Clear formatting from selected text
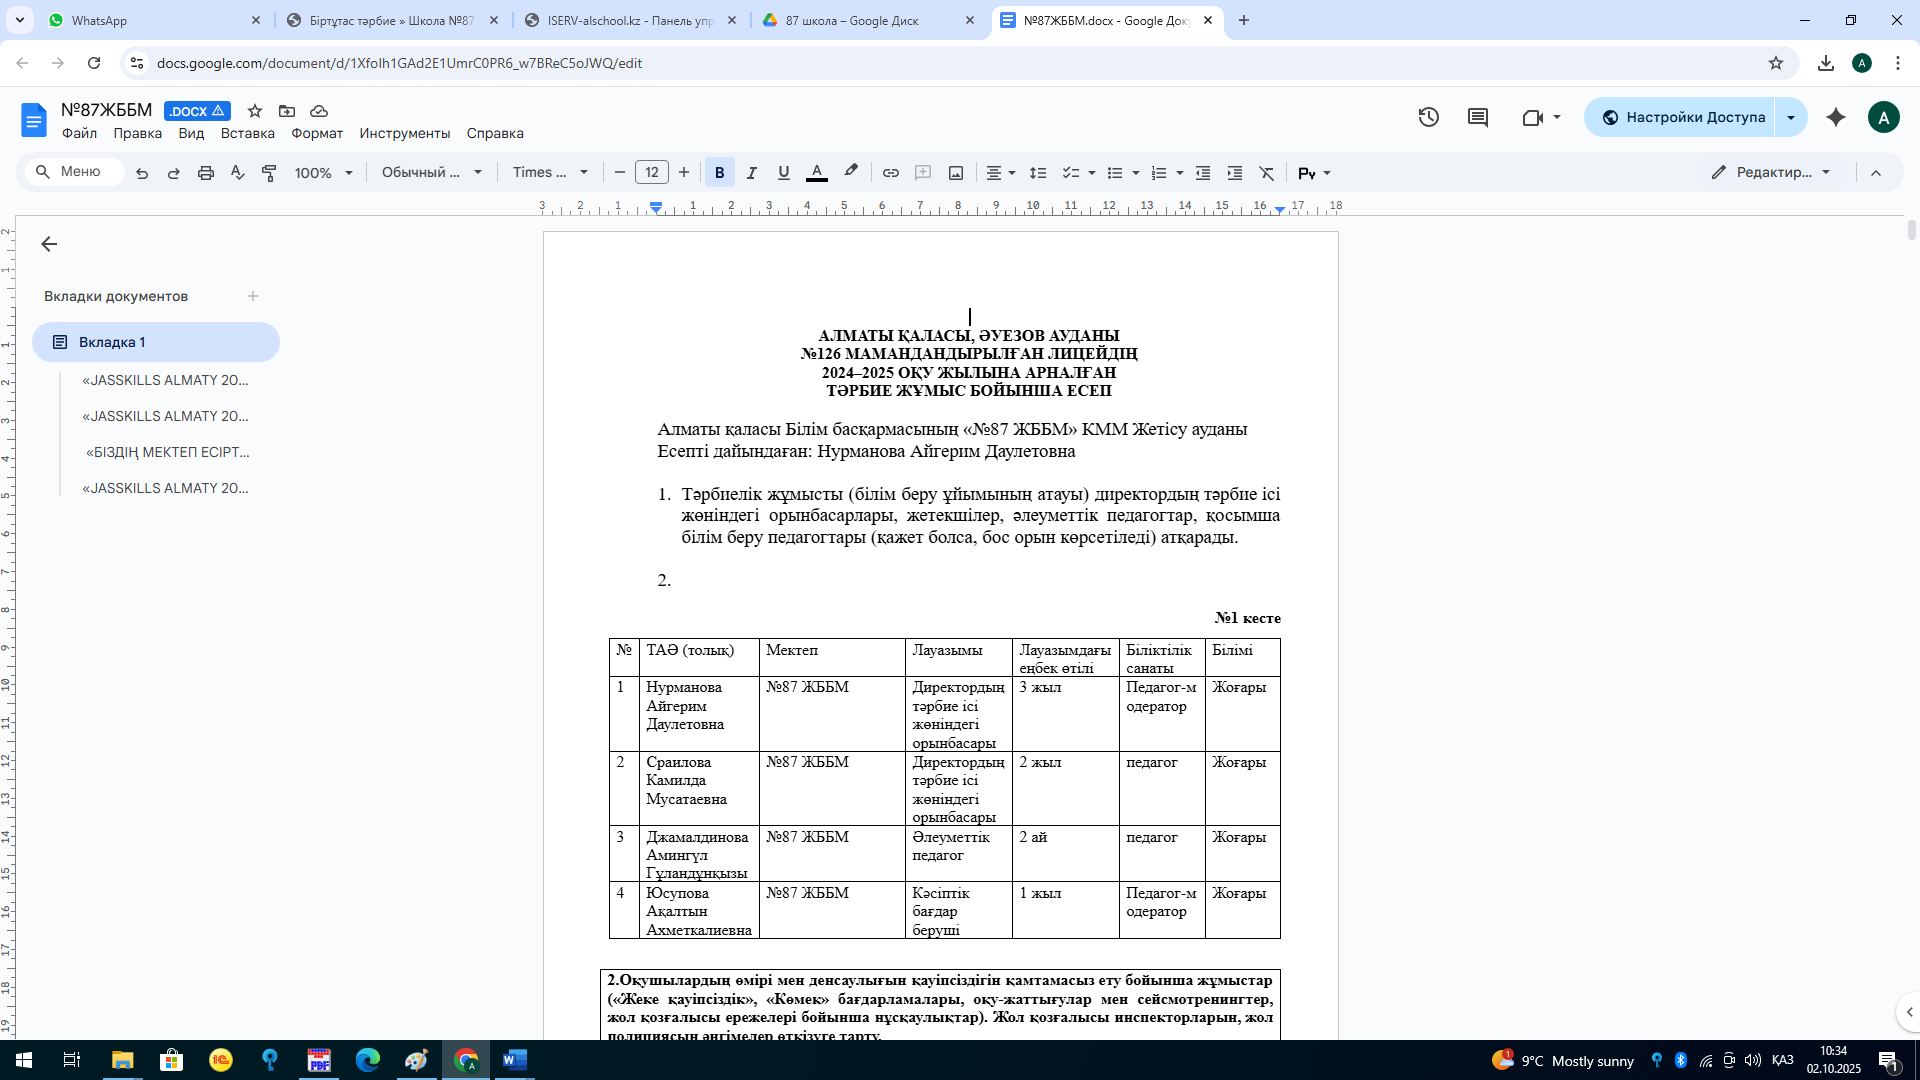 tap(1267, 173)
